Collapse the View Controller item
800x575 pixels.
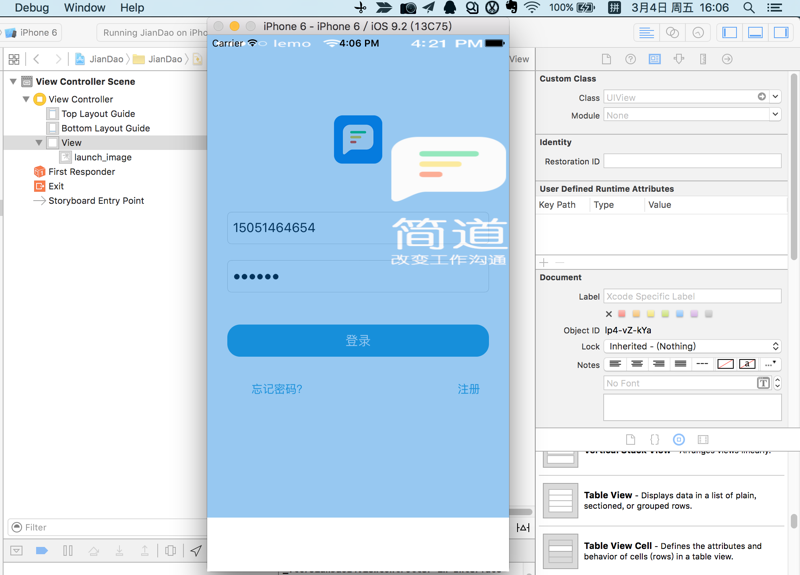[x=26, y=99]
